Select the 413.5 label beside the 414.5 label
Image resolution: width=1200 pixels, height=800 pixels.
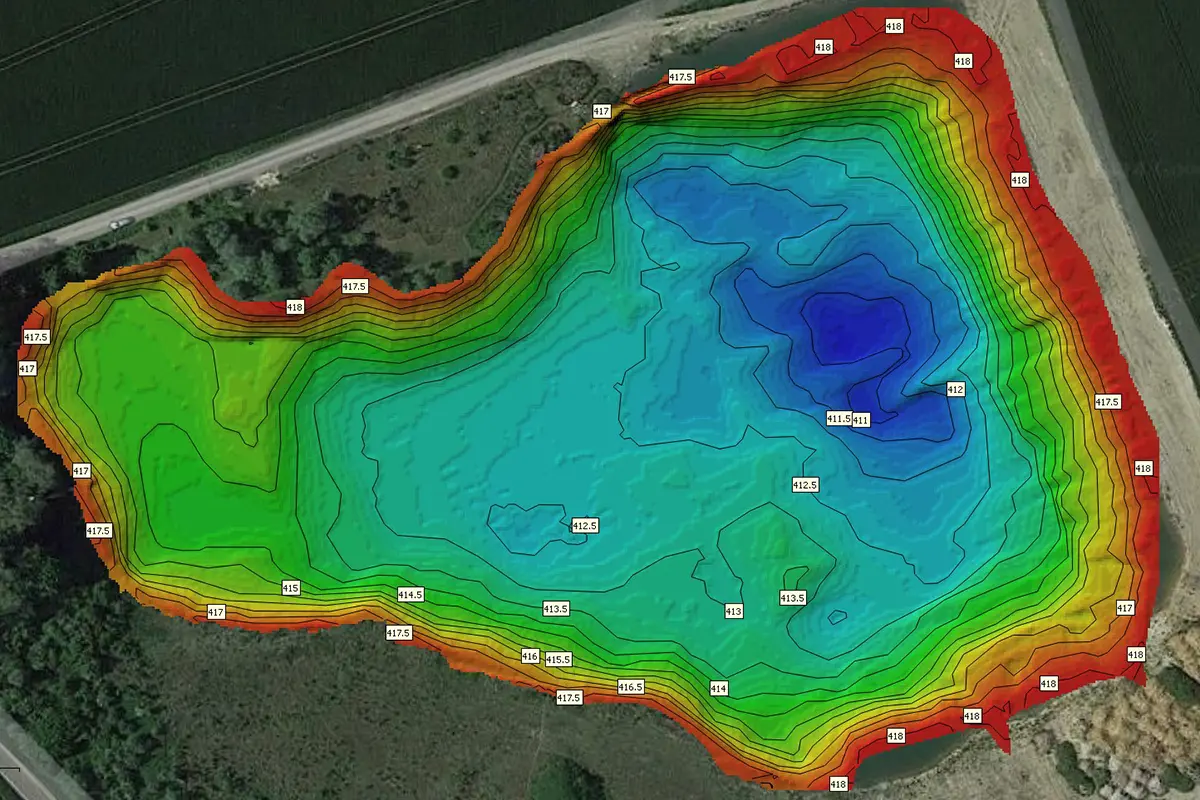[555, 608]
